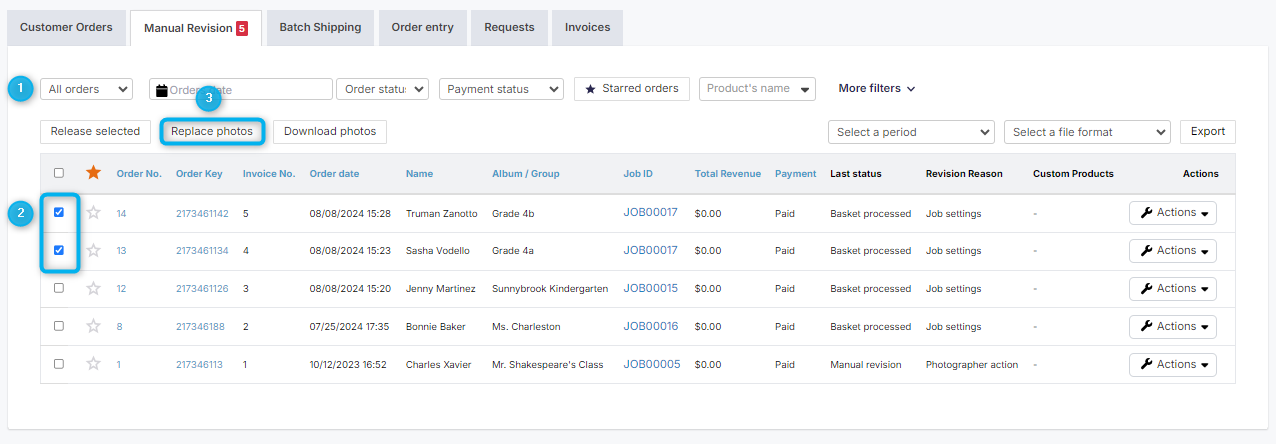Open order key link 2173461142
1276x444 pixels.
pyautogui.click(x=202, y=214)
